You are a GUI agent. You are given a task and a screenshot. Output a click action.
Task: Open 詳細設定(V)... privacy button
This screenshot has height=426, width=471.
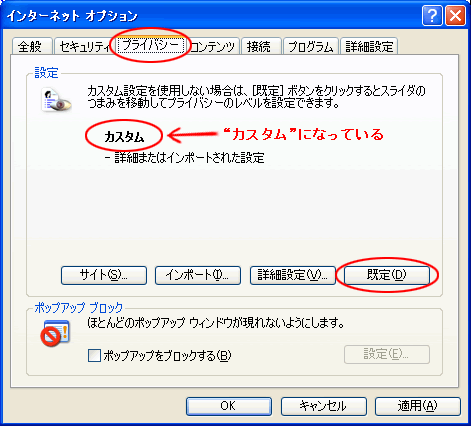coord(292,275)
